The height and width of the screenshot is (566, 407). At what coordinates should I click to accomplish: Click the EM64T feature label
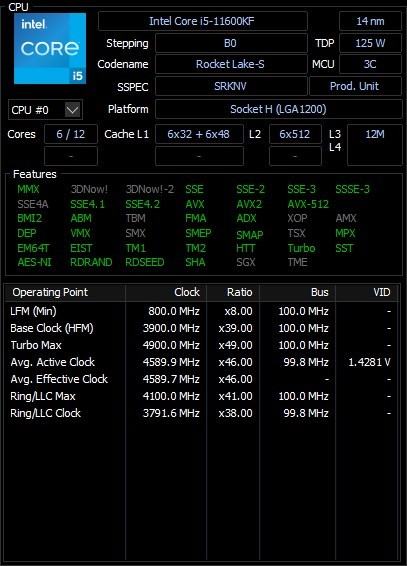pos(33,248)
